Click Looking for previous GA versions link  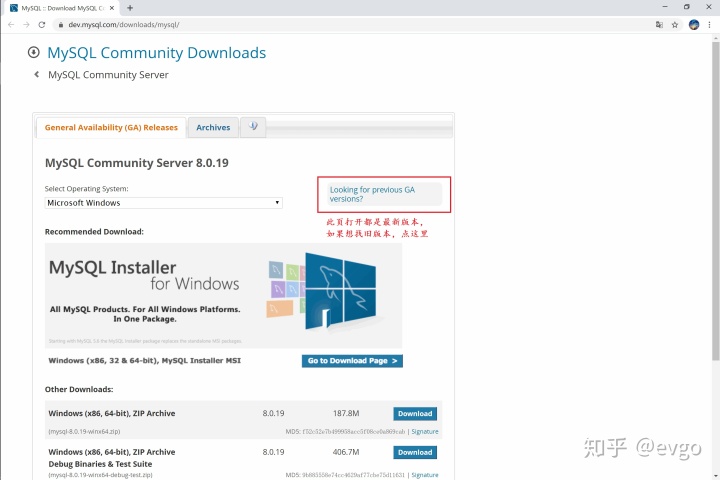(x=372, y=194)
